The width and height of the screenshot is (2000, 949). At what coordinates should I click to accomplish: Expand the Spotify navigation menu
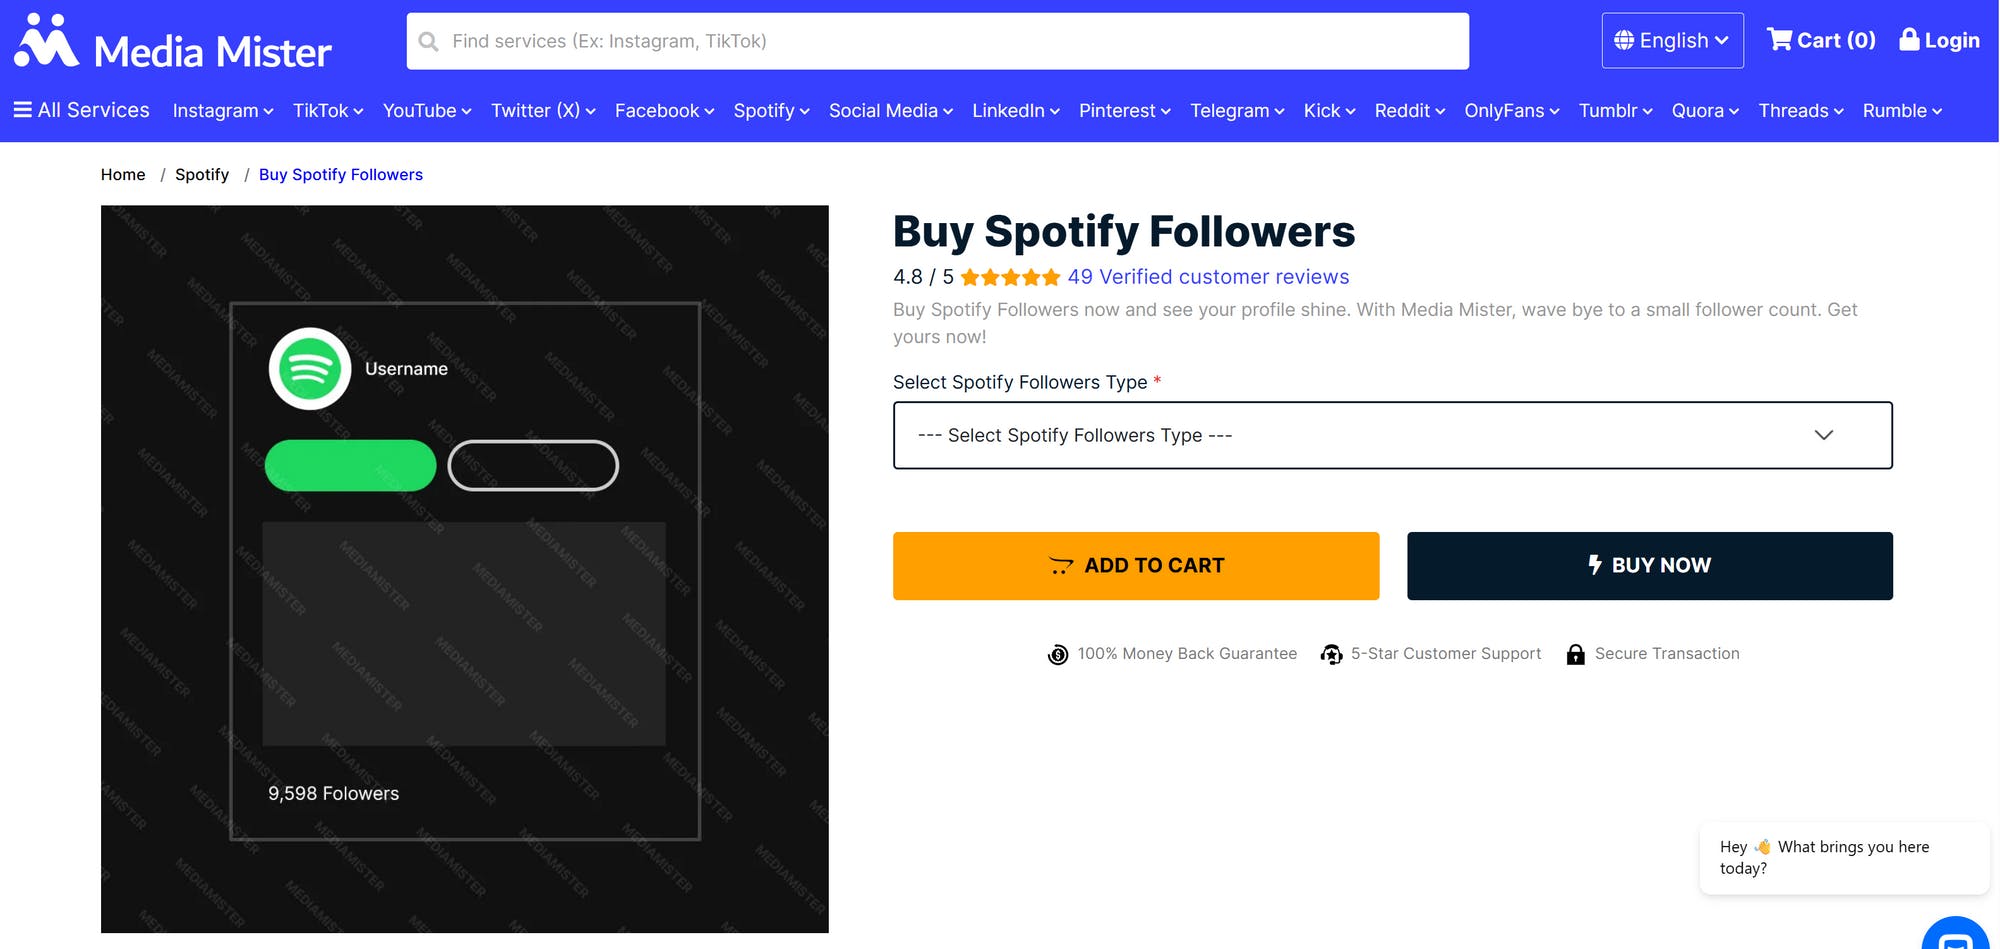click(770, 111)
